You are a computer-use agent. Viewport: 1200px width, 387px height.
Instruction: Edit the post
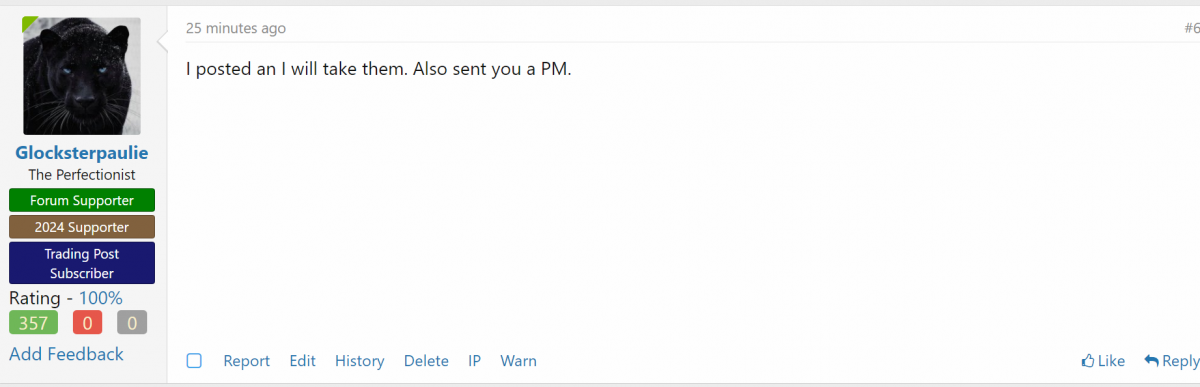coord(302,361)
